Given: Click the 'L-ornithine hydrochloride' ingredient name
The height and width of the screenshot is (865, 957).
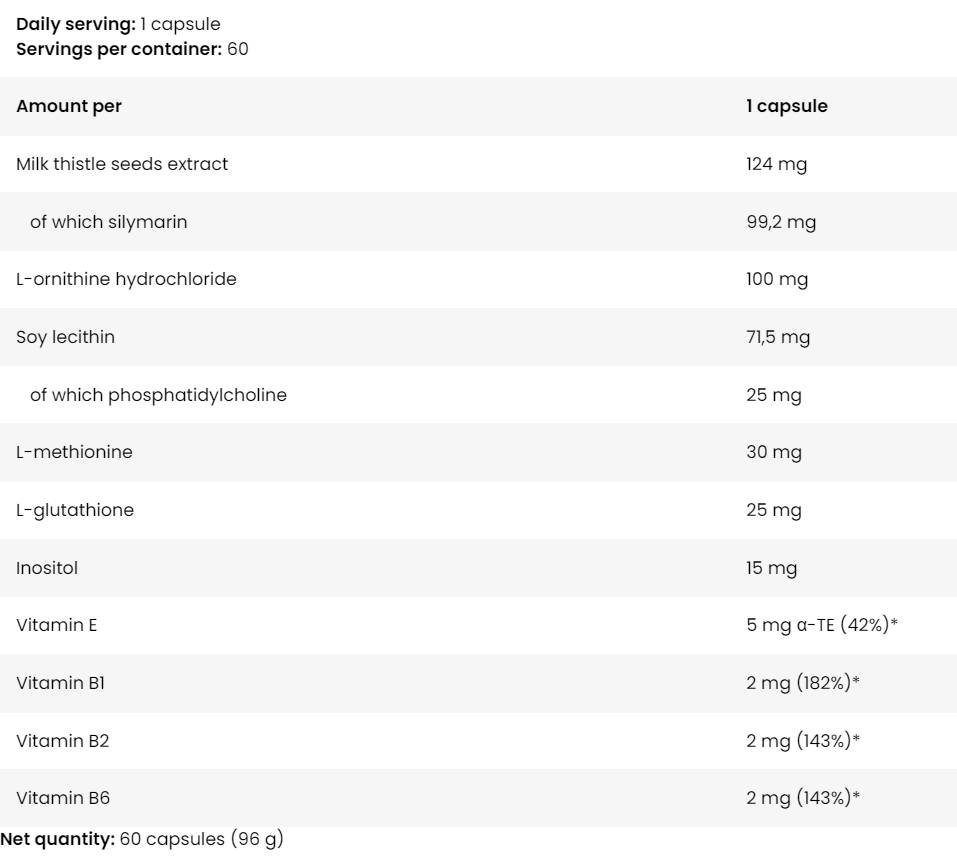Looking at the screenshot, I should click(x=126, y=279).
